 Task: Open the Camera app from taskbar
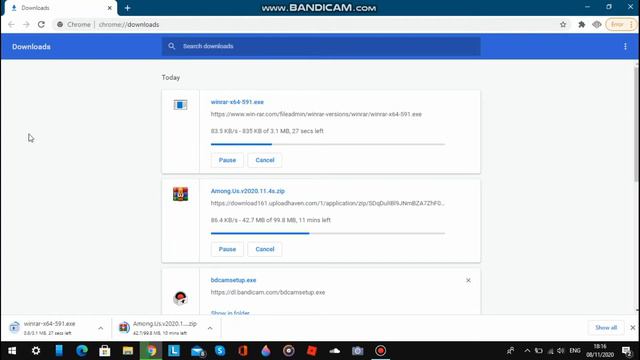[358, 351]
